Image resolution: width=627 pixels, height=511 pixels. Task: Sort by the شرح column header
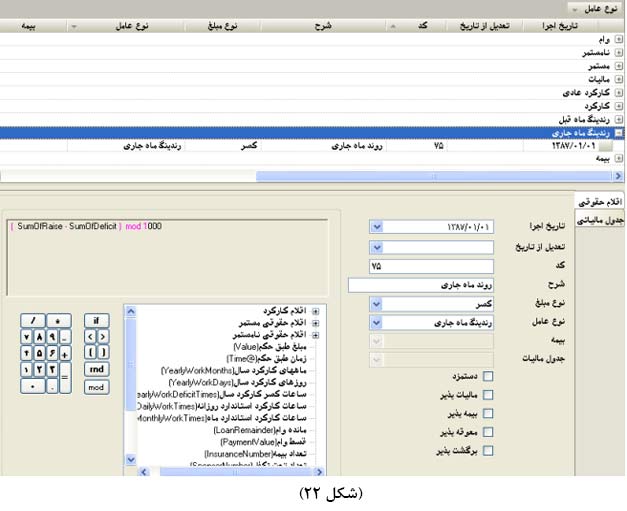(x=323, y=26)
